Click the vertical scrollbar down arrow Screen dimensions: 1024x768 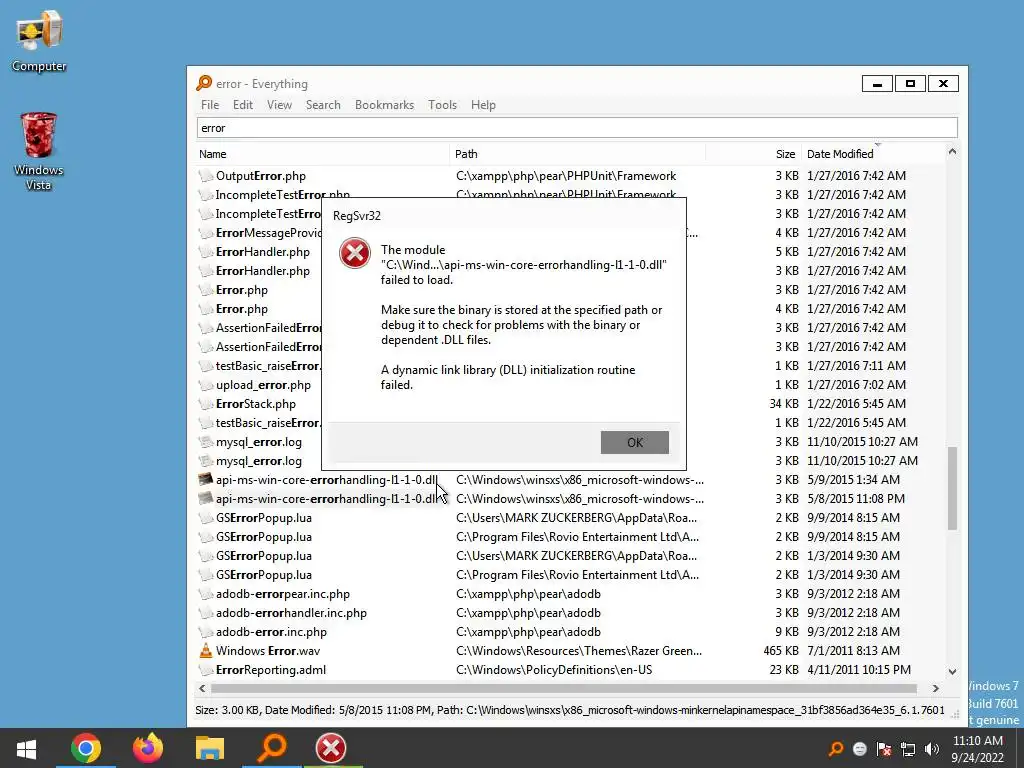point(952,671)
